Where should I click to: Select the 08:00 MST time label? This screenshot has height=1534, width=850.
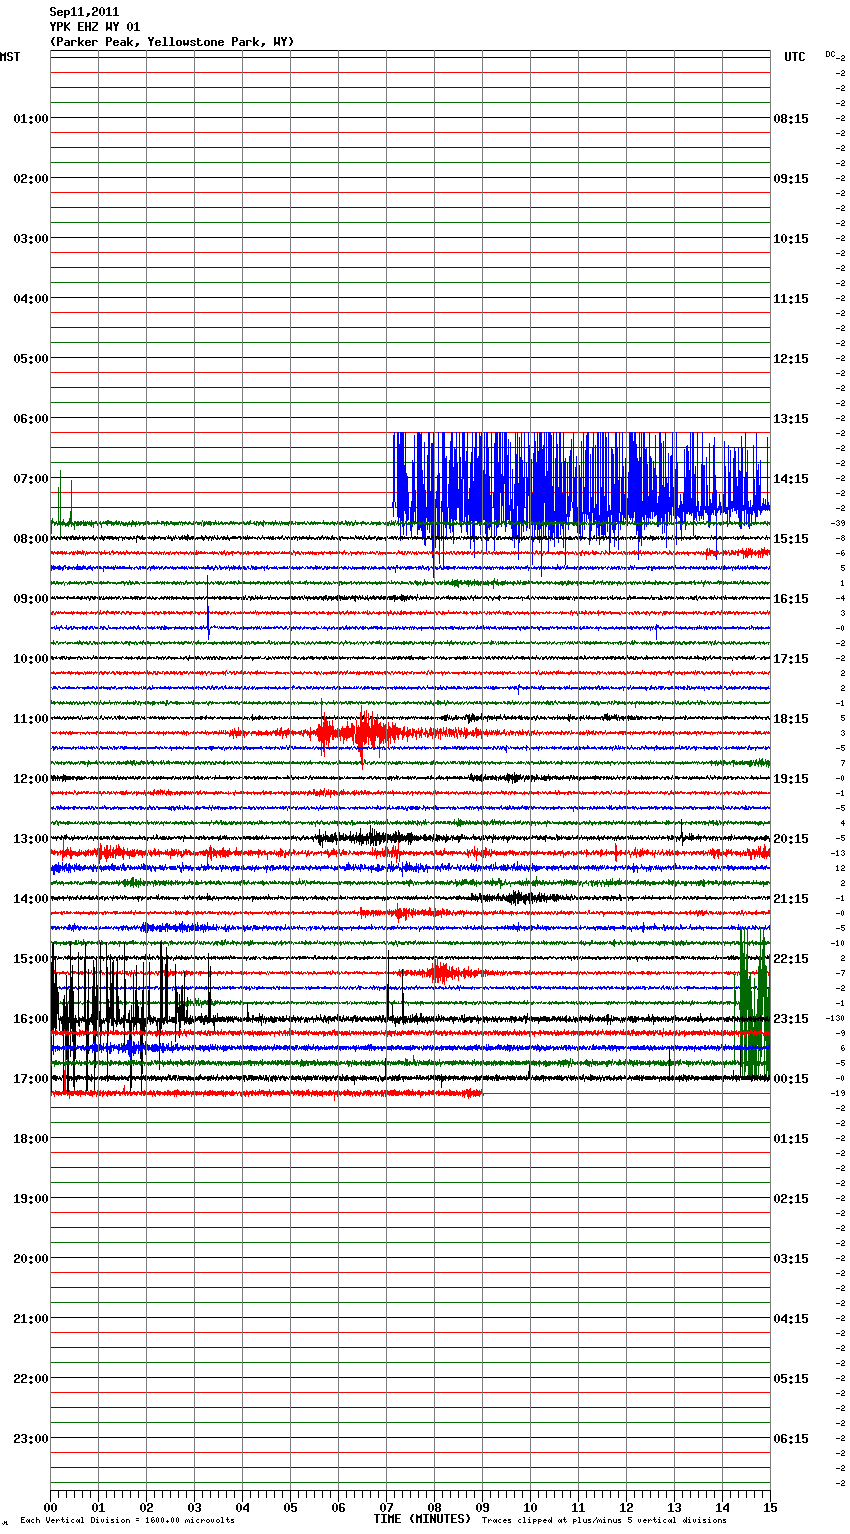click(x=30, y=539)
